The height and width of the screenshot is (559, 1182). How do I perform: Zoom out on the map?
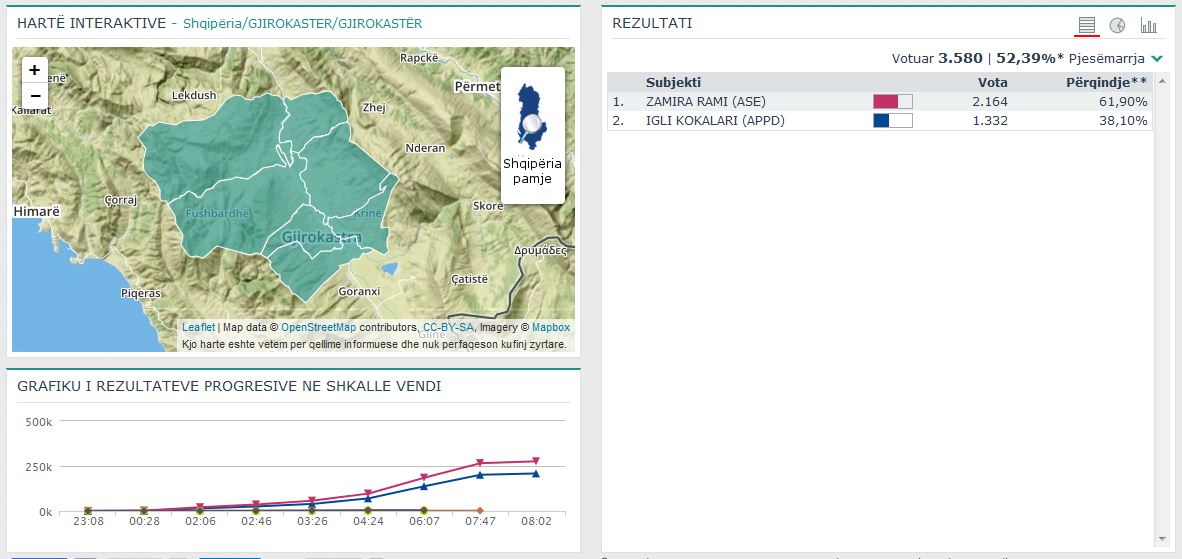coord(35,96)
